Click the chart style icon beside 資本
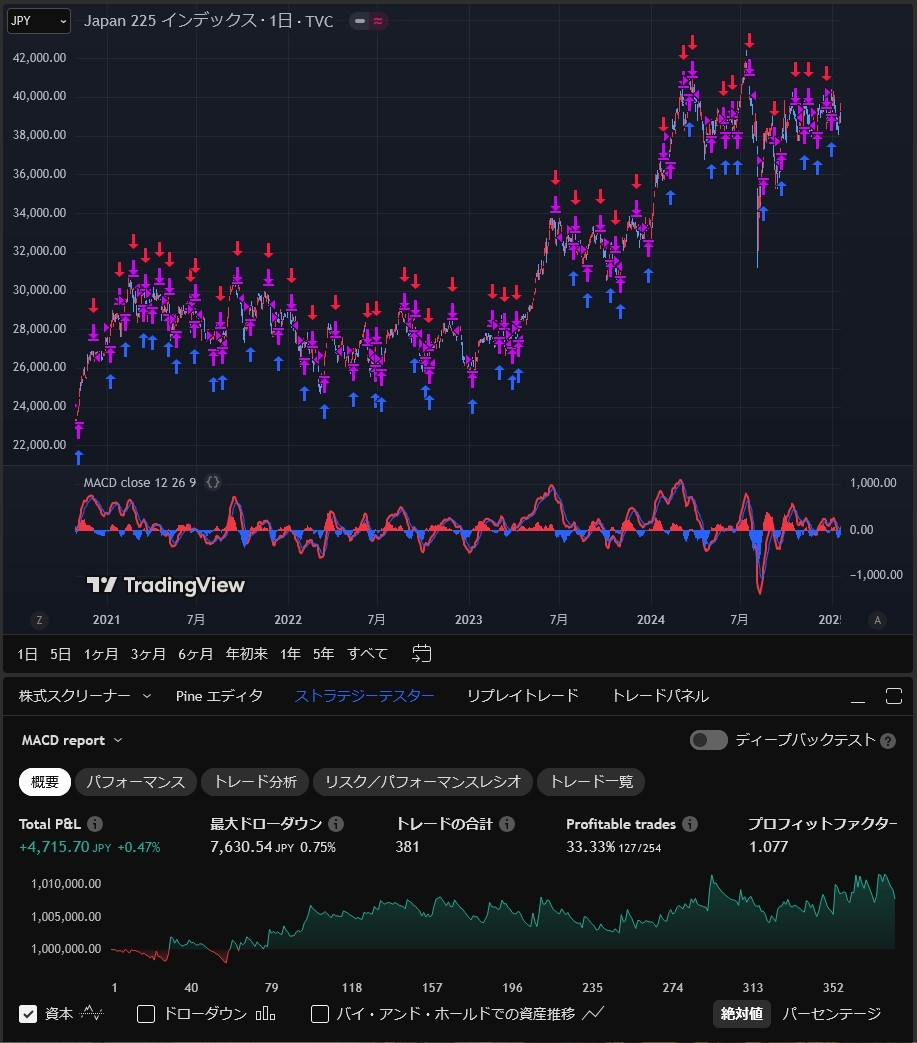Viewport: 917px width, 1043px height. tap(92, 1013)
